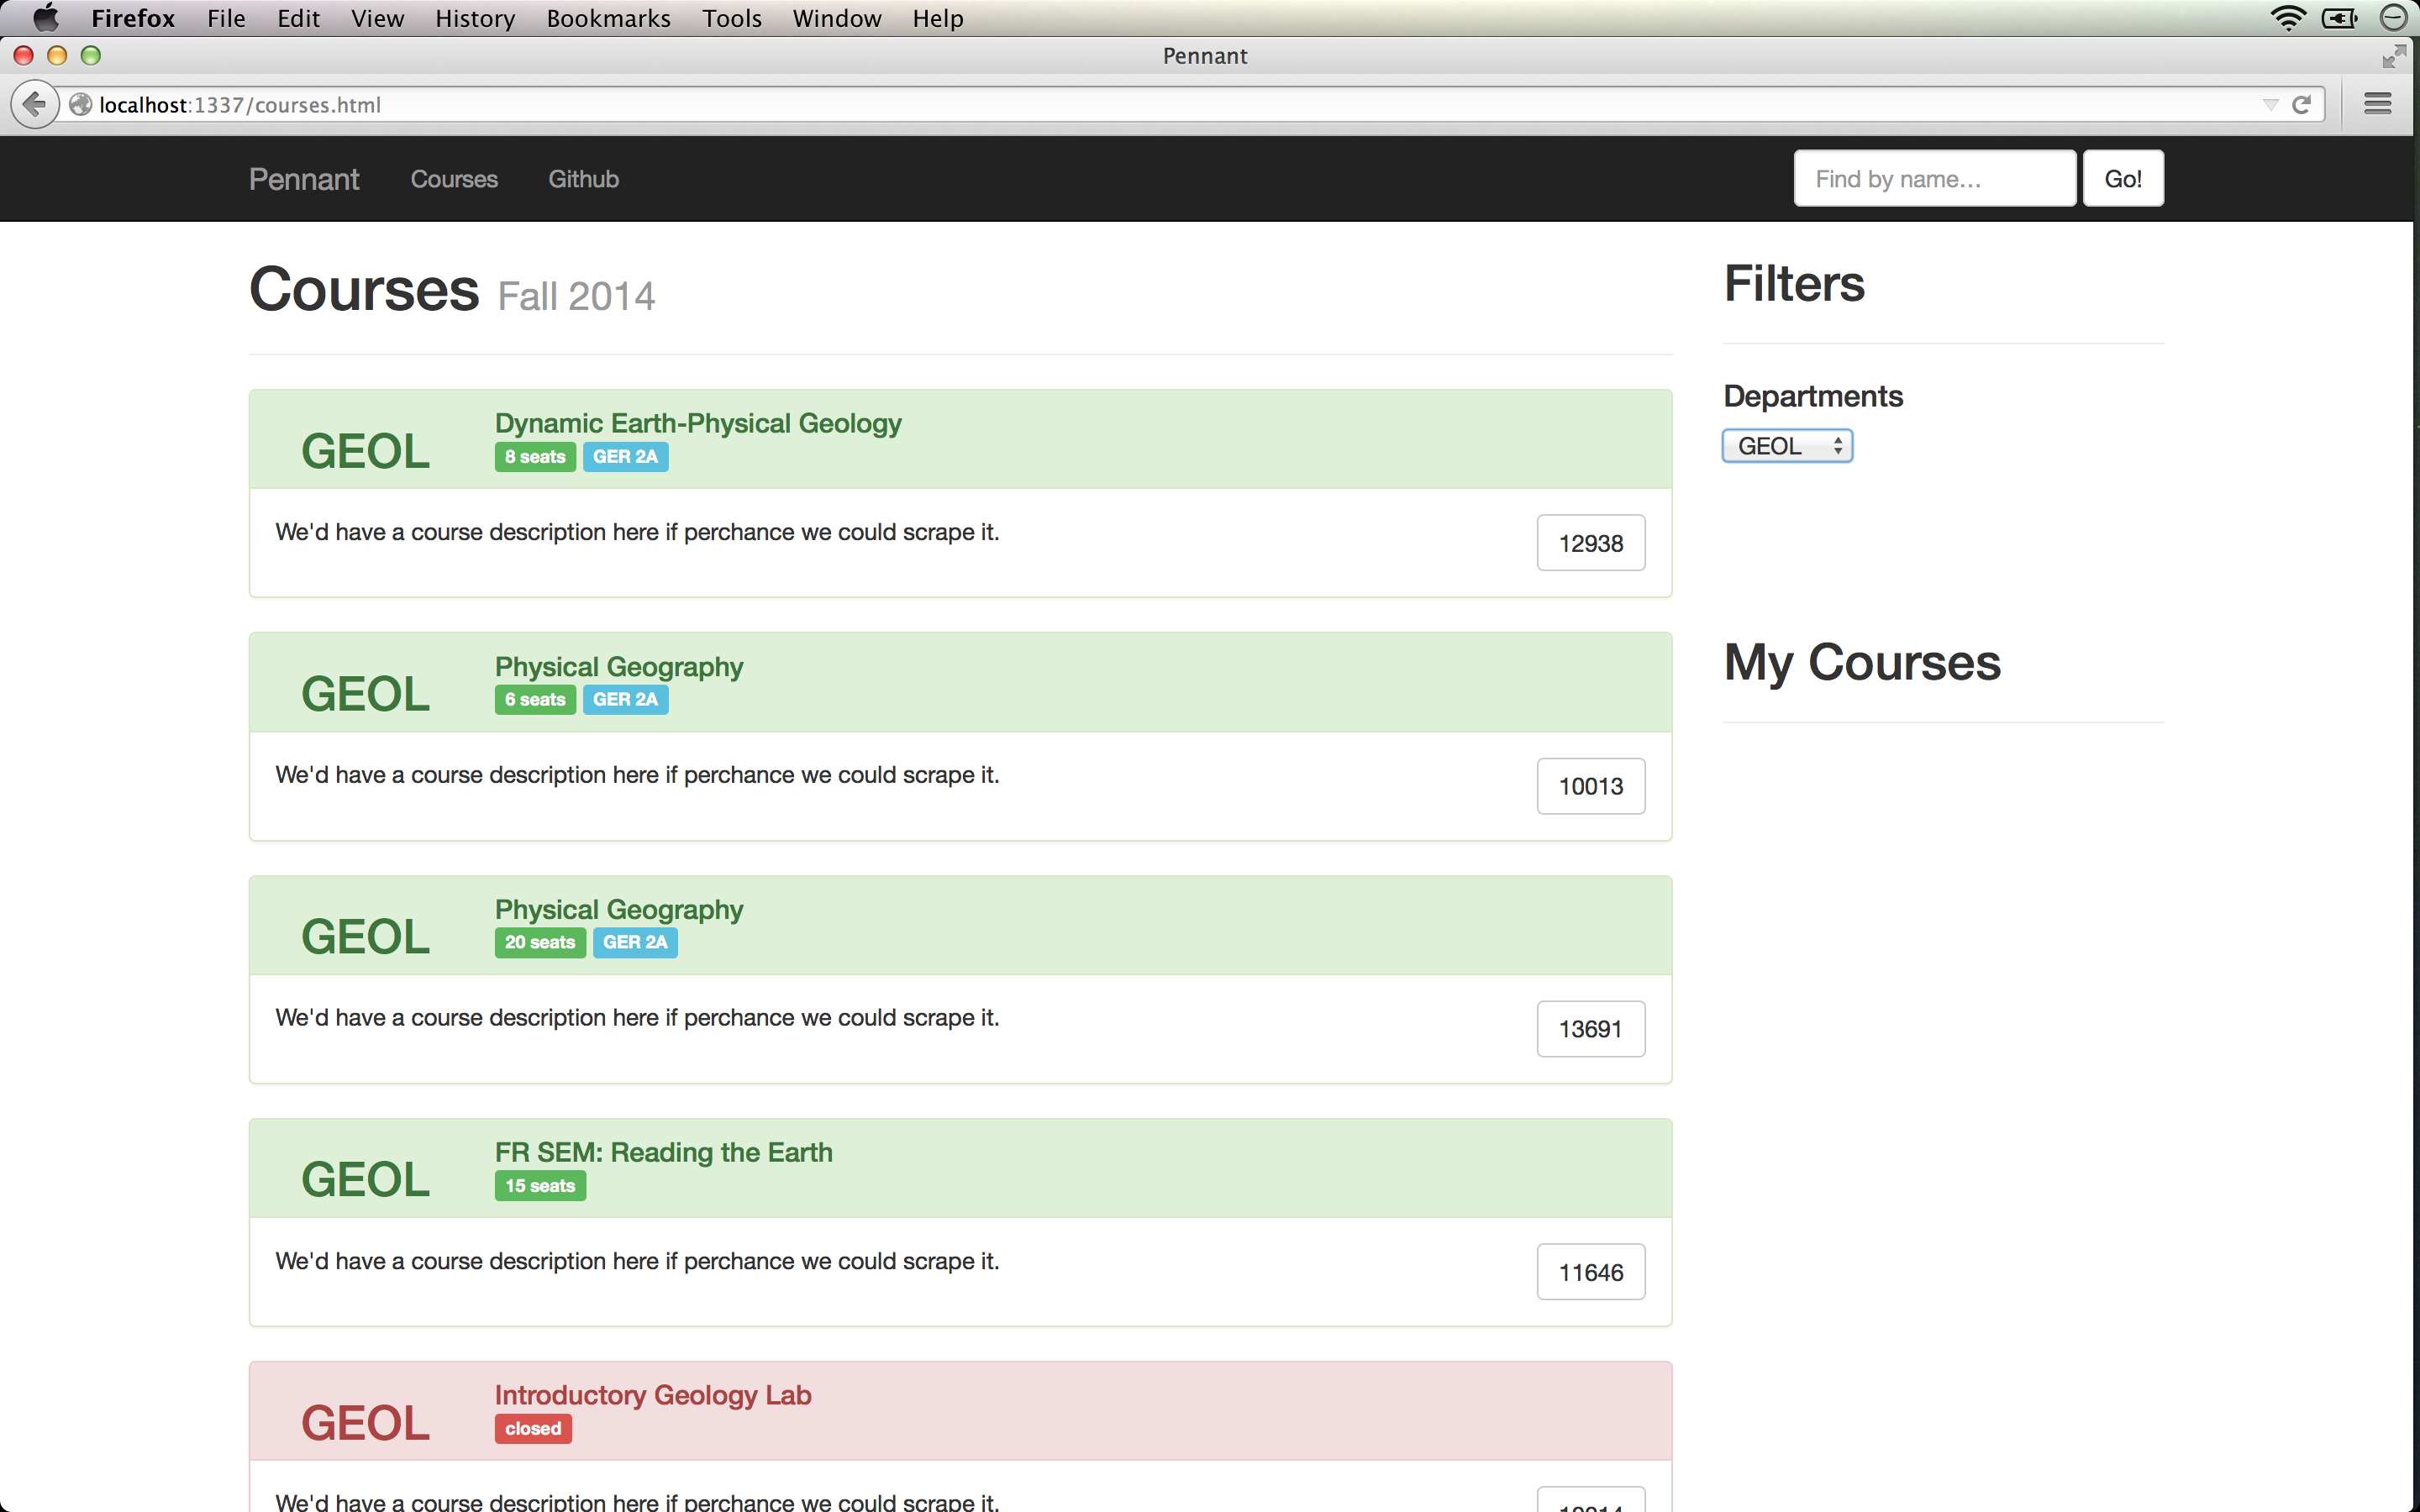Open the Bookmarks menu

point(607,18)
